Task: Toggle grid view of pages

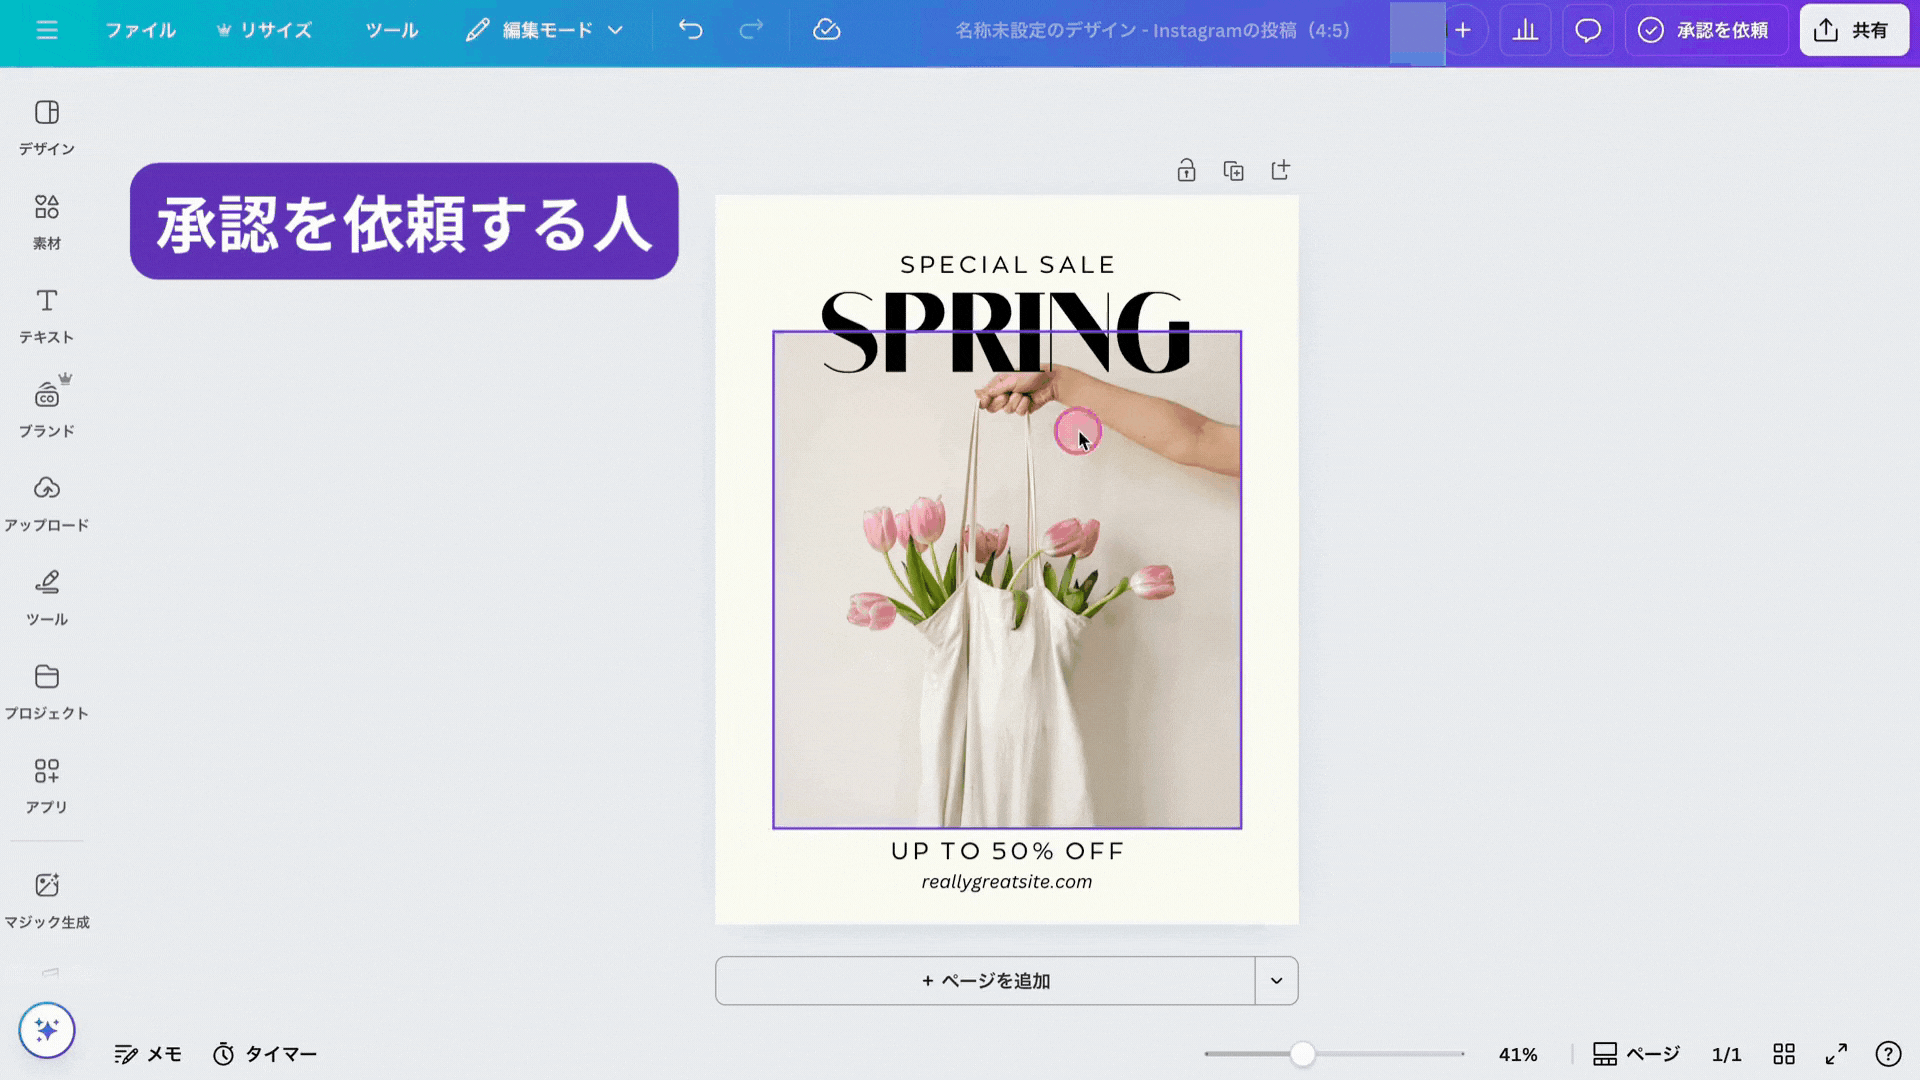Action: click(x=1784, y=1054)
